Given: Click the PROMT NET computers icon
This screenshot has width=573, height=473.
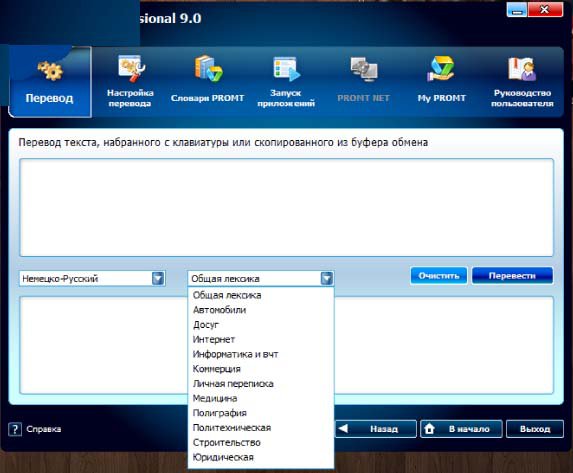Looking at the screenshot, I should tap(364, 69).
